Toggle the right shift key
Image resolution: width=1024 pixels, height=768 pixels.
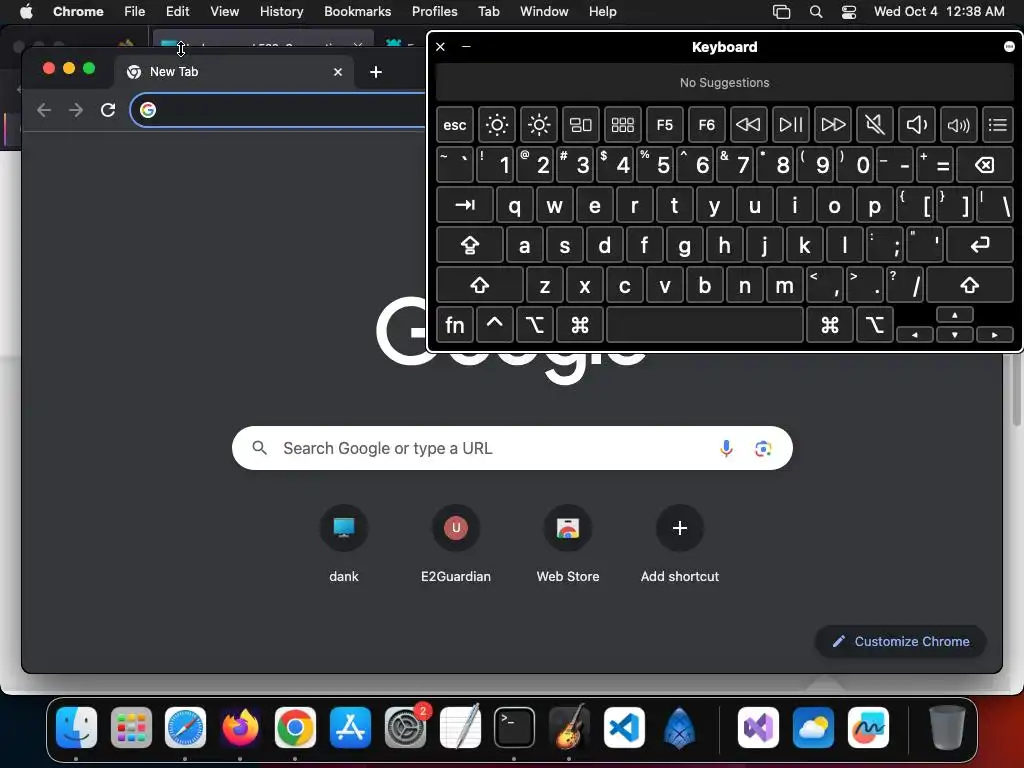point(970,285)
